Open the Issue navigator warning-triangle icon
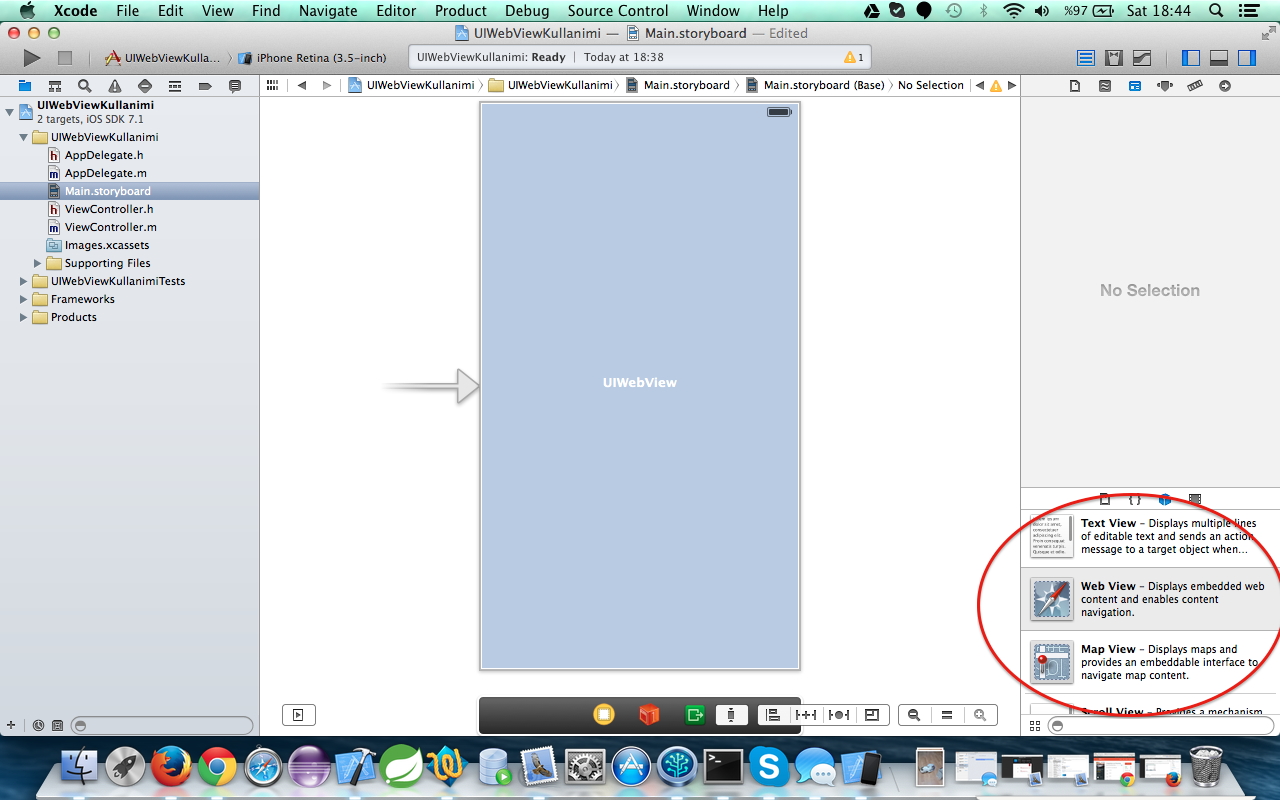 point(115,86)
